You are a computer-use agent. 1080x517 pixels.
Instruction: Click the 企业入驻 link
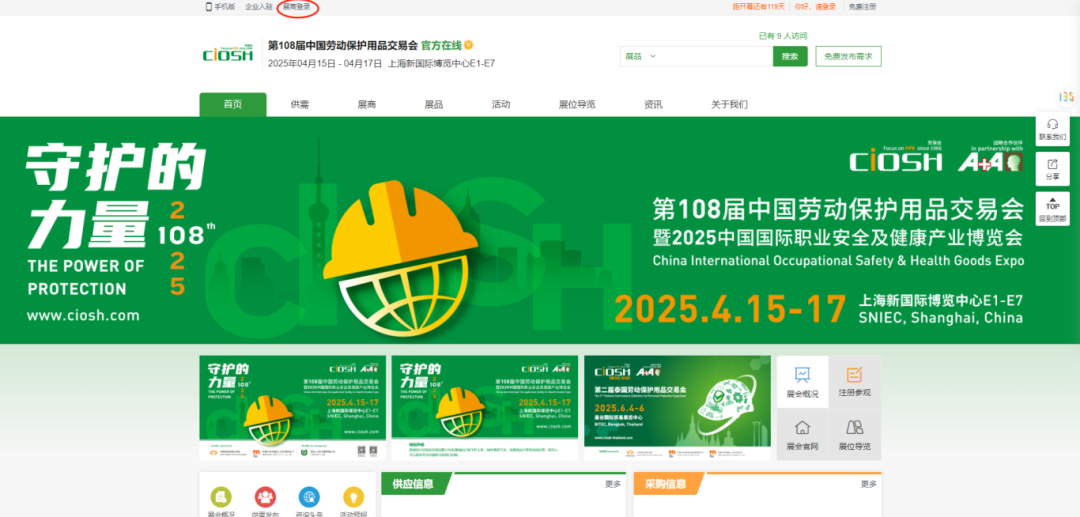(259, 7)
